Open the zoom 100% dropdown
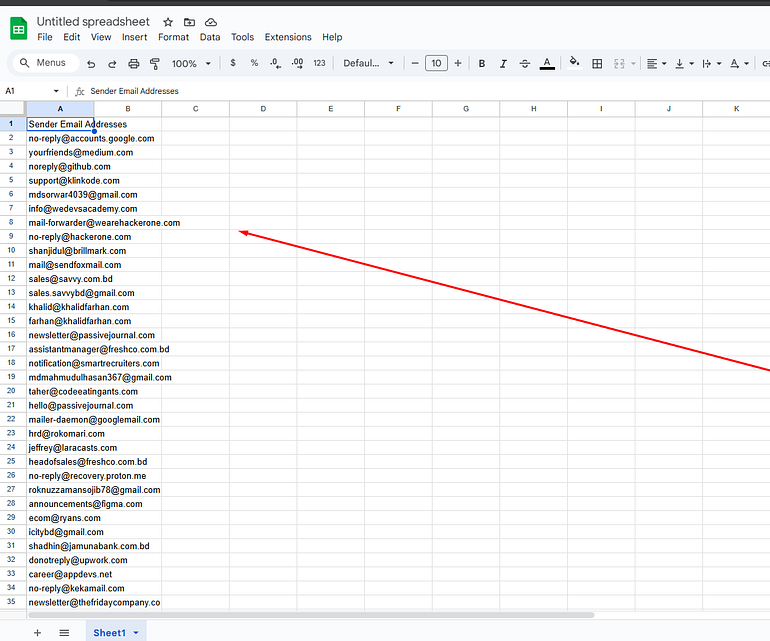This screenshot has height=641, width=770. click(191, 63)
